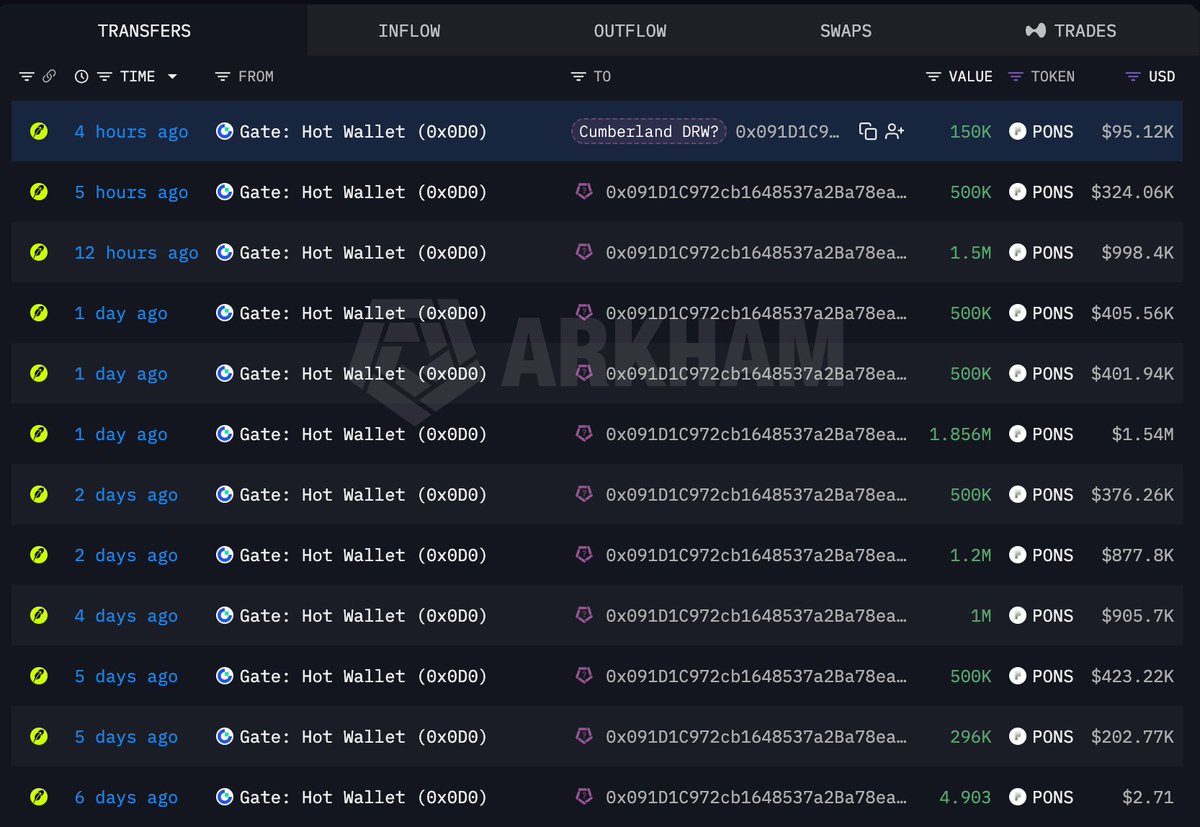Click the 1.2M value cell
1200x827 pixels.
(971, 555)
